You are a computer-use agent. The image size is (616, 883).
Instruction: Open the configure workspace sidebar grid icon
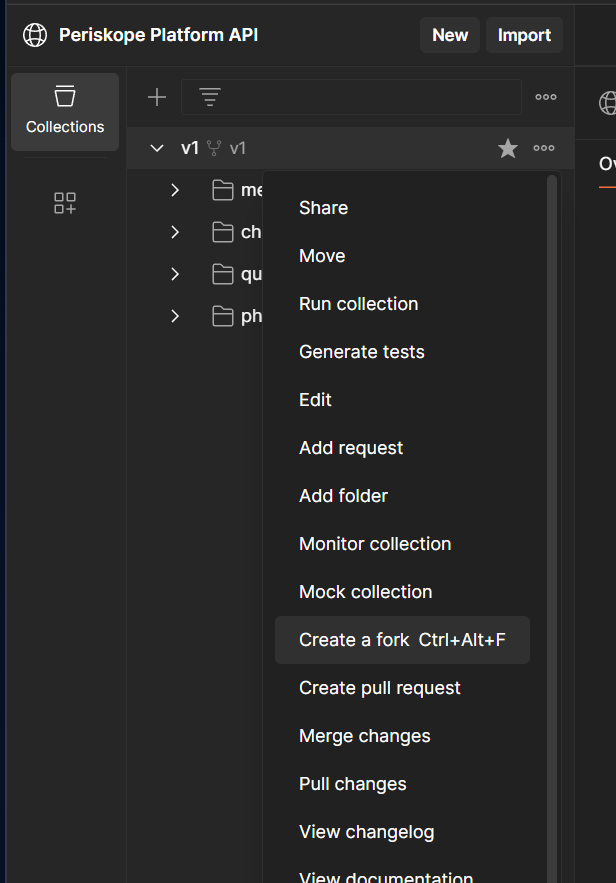(65, 203)
